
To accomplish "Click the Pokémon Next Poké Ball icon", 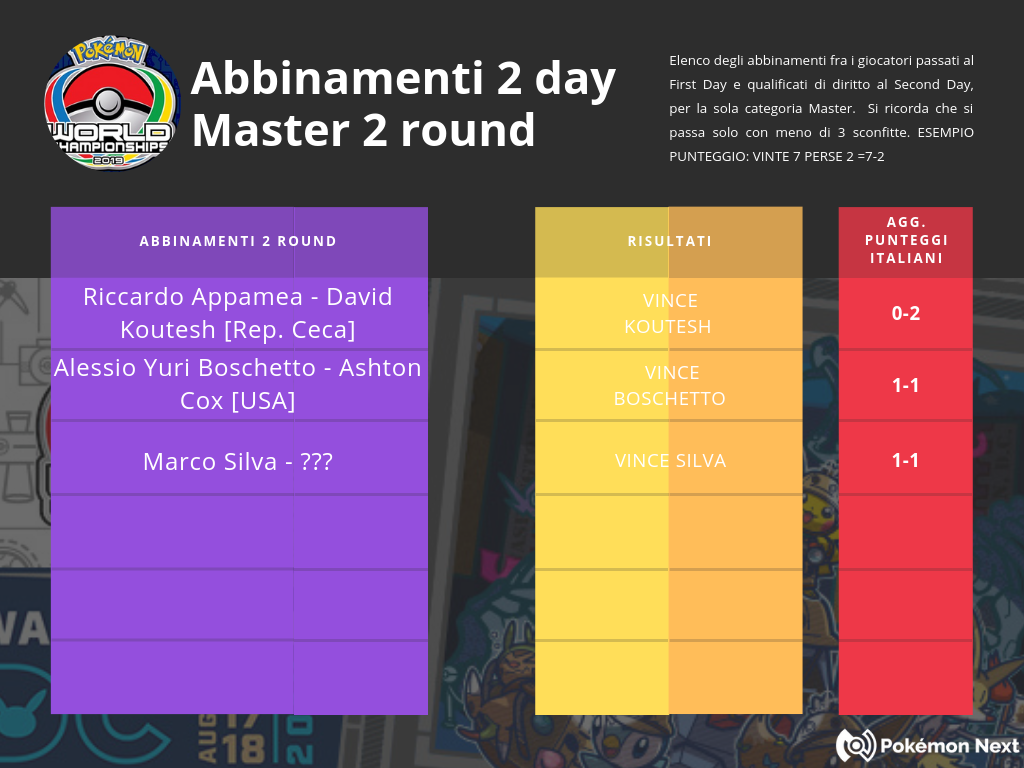I will point(855,745).
